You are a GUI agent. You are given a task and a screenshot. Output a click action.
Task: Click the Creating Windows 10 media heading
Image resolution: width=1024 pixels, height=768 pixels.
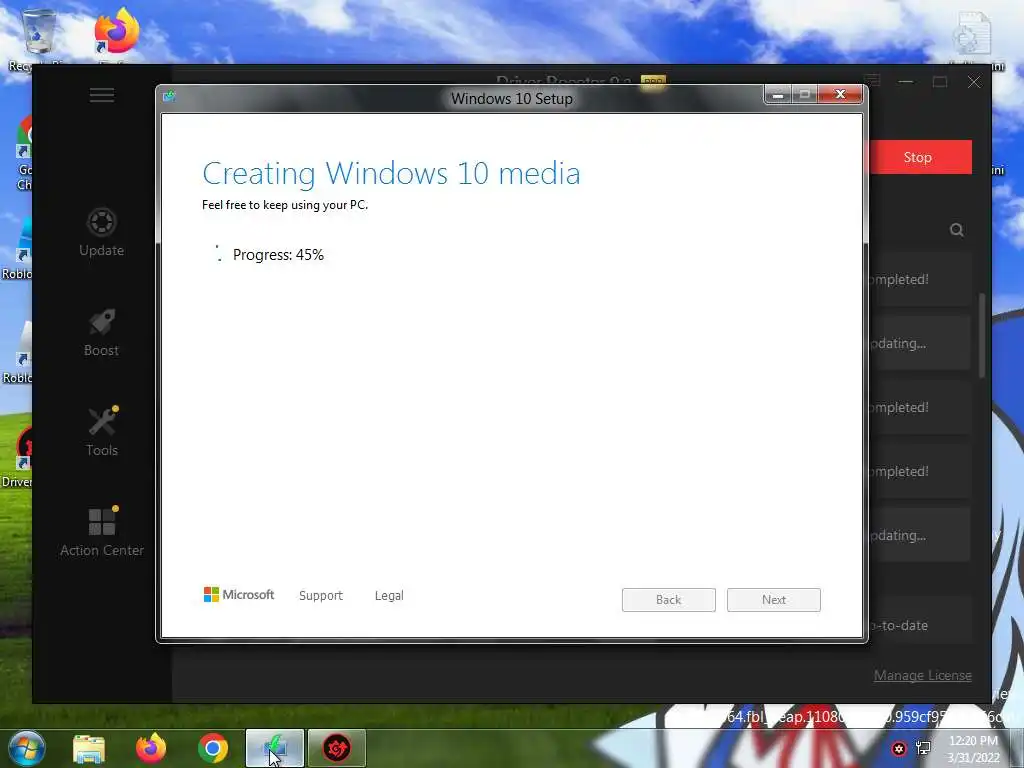click(391, 174)
